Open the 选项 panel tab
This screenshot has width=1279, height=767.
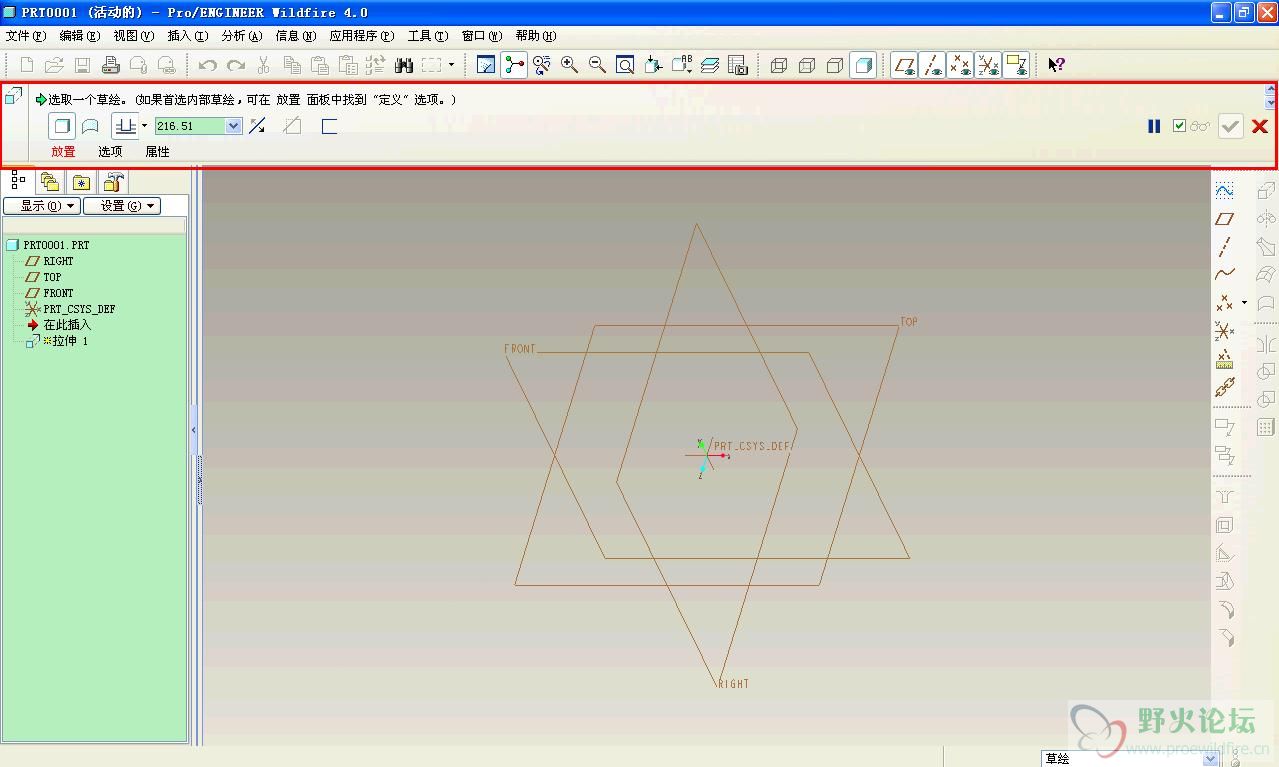[x=110, y=152]
